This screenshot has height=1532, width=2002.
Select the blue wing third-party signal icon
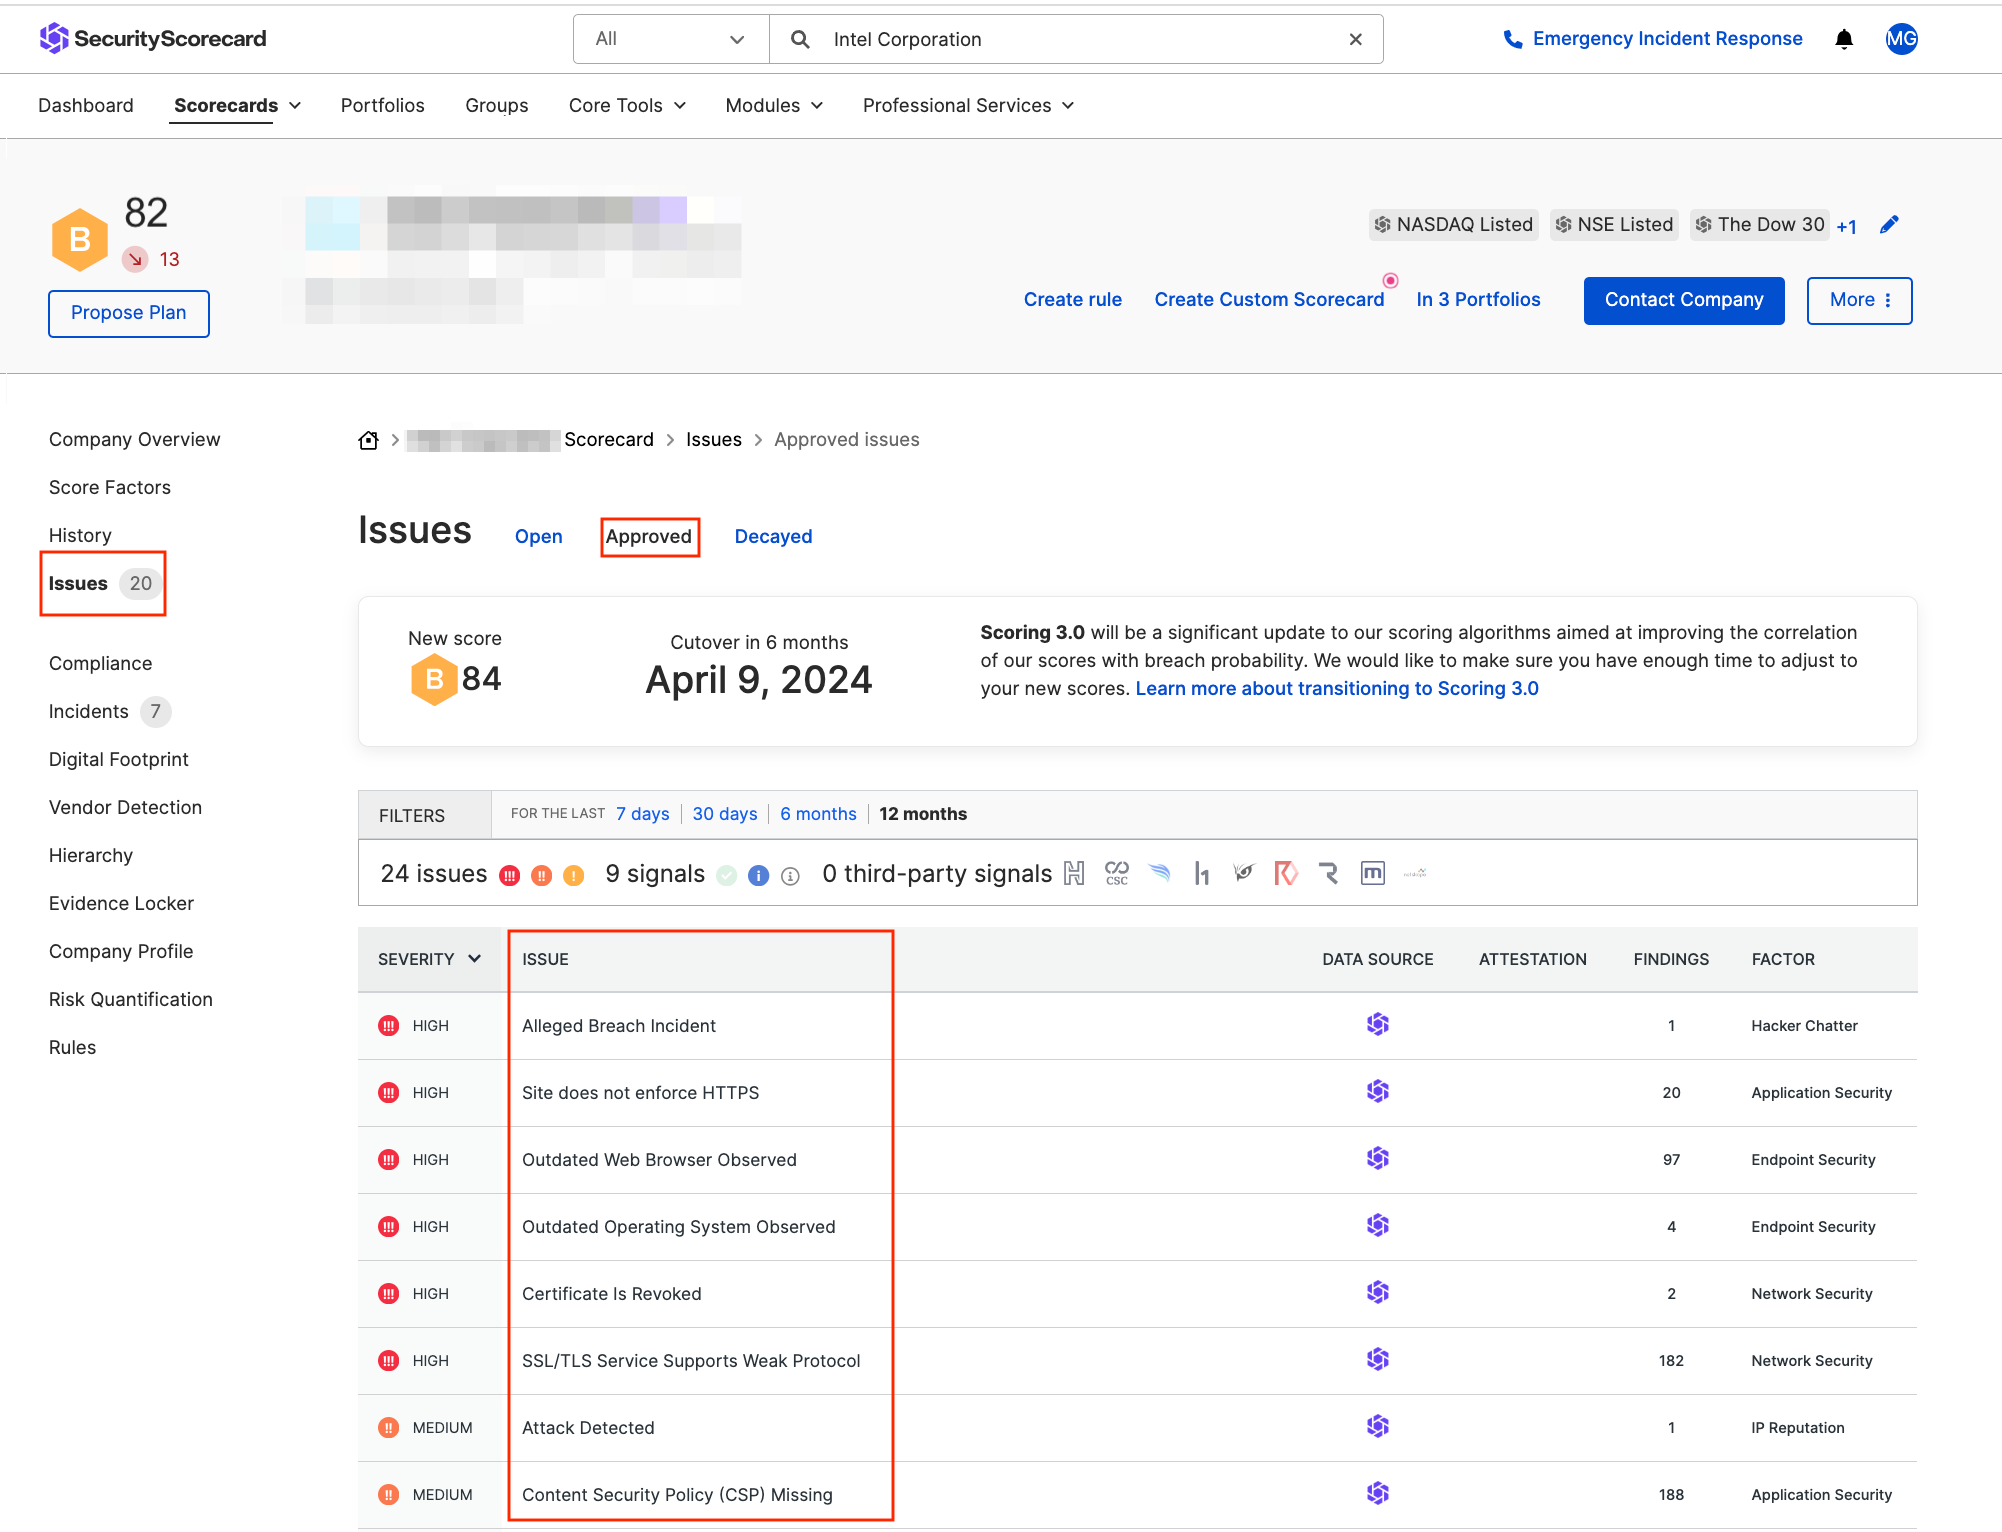point(1160,873)
